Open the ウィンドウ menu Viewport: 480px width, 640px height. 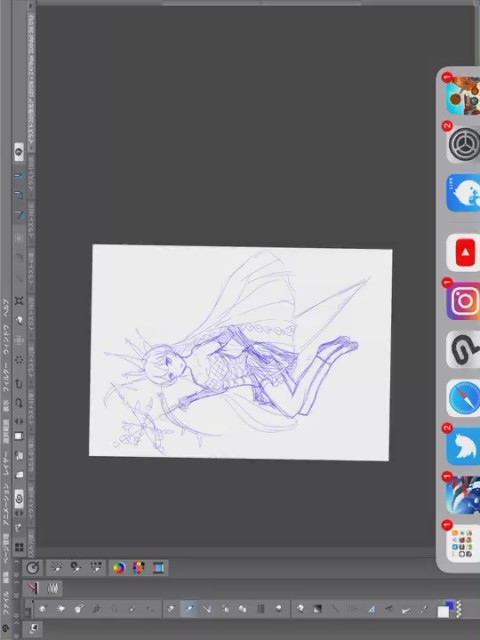coord(6,340)
